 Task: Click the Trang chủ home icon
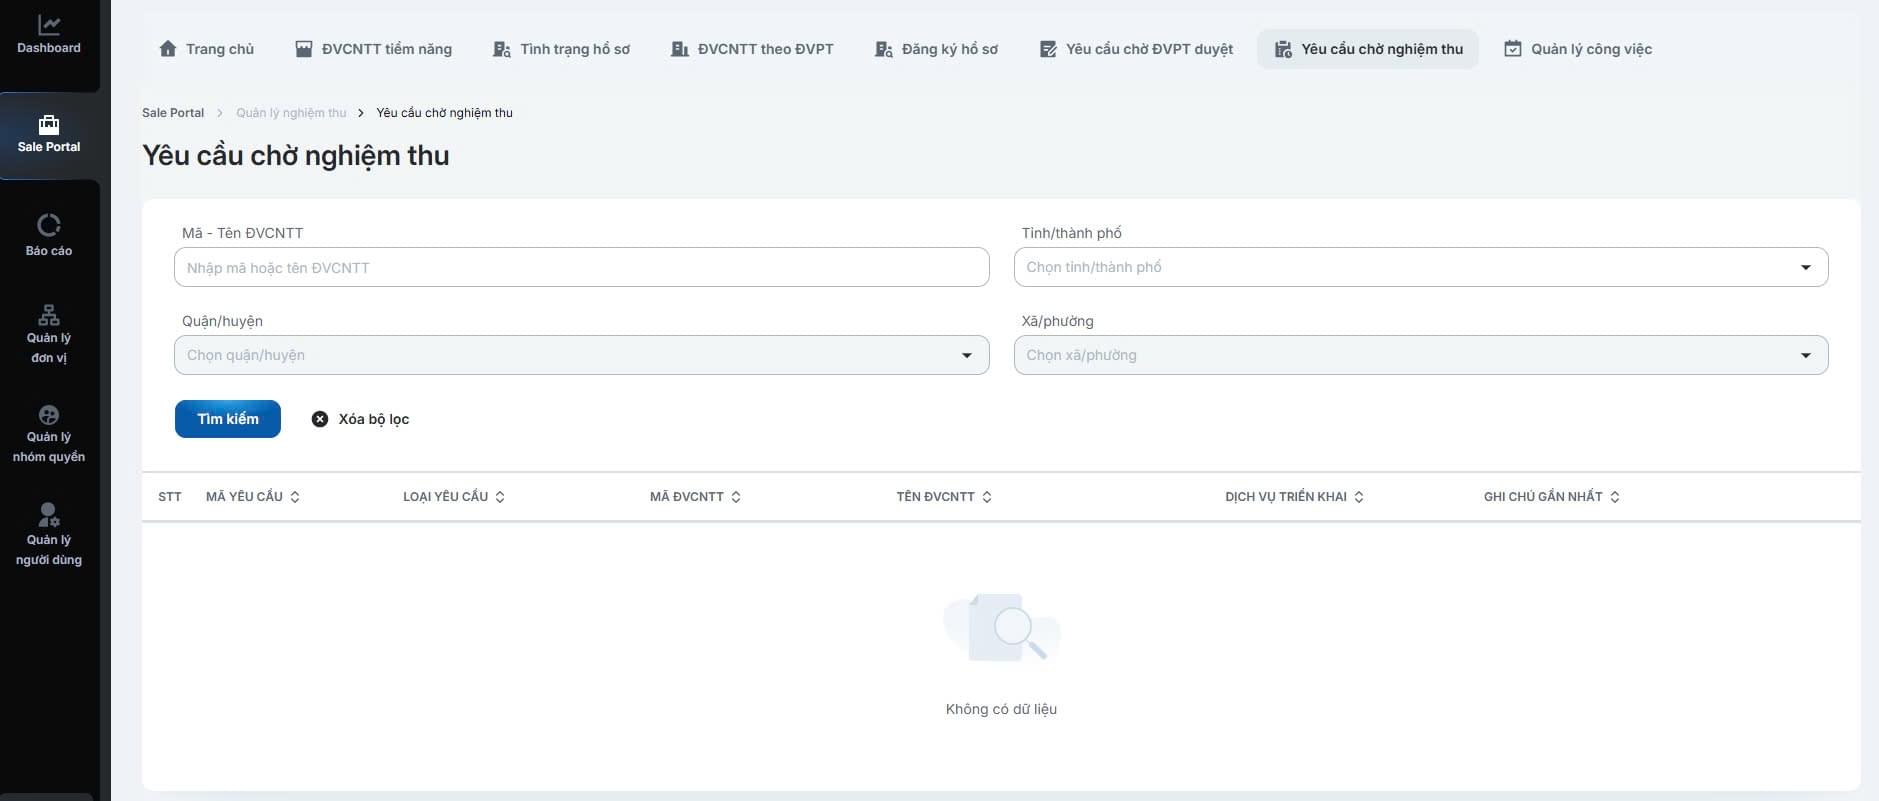pyautogui.click(x=168, y=49)
